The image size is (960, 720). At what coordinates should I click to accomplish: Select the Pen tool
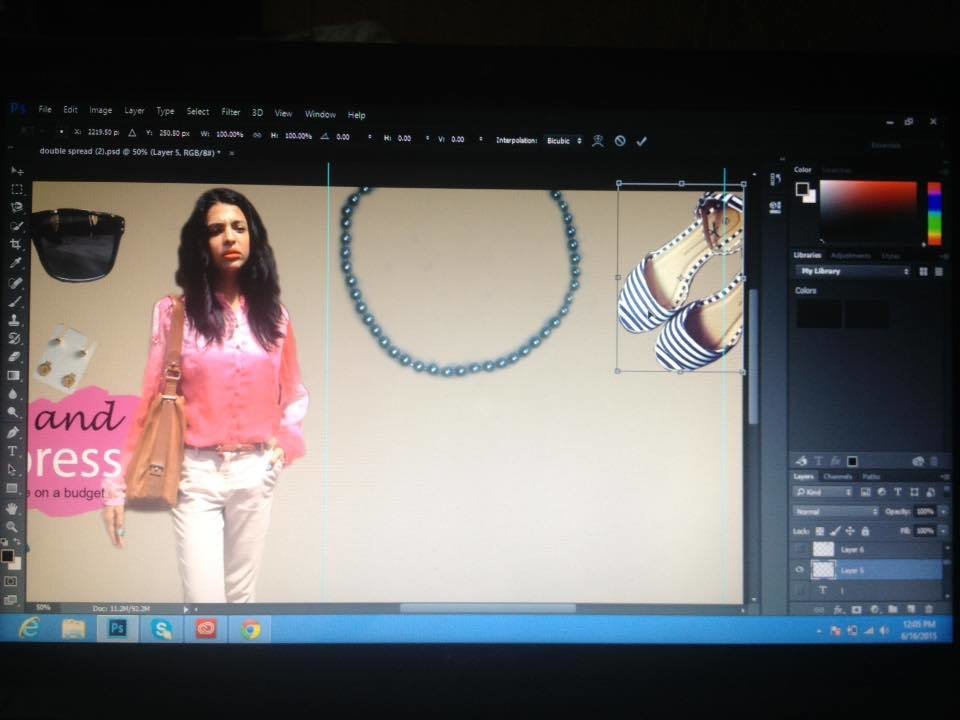(x=13, y=432)
